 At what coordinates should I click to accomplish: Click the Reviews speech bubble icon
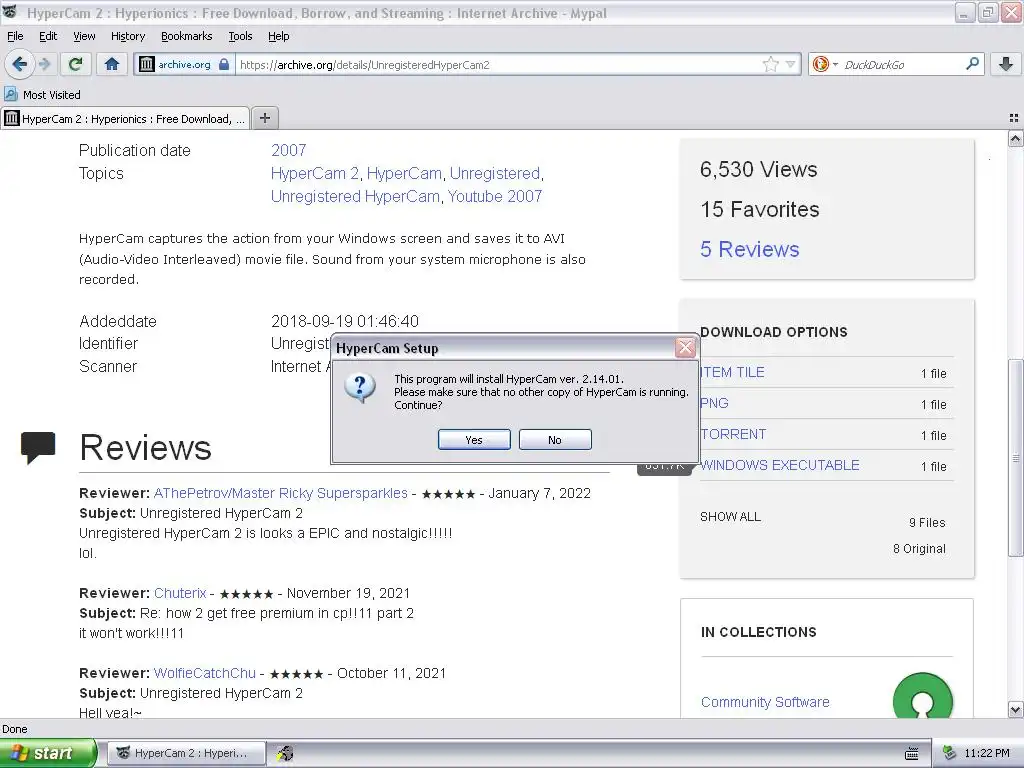pyautogui.click(x=38, y=447)
